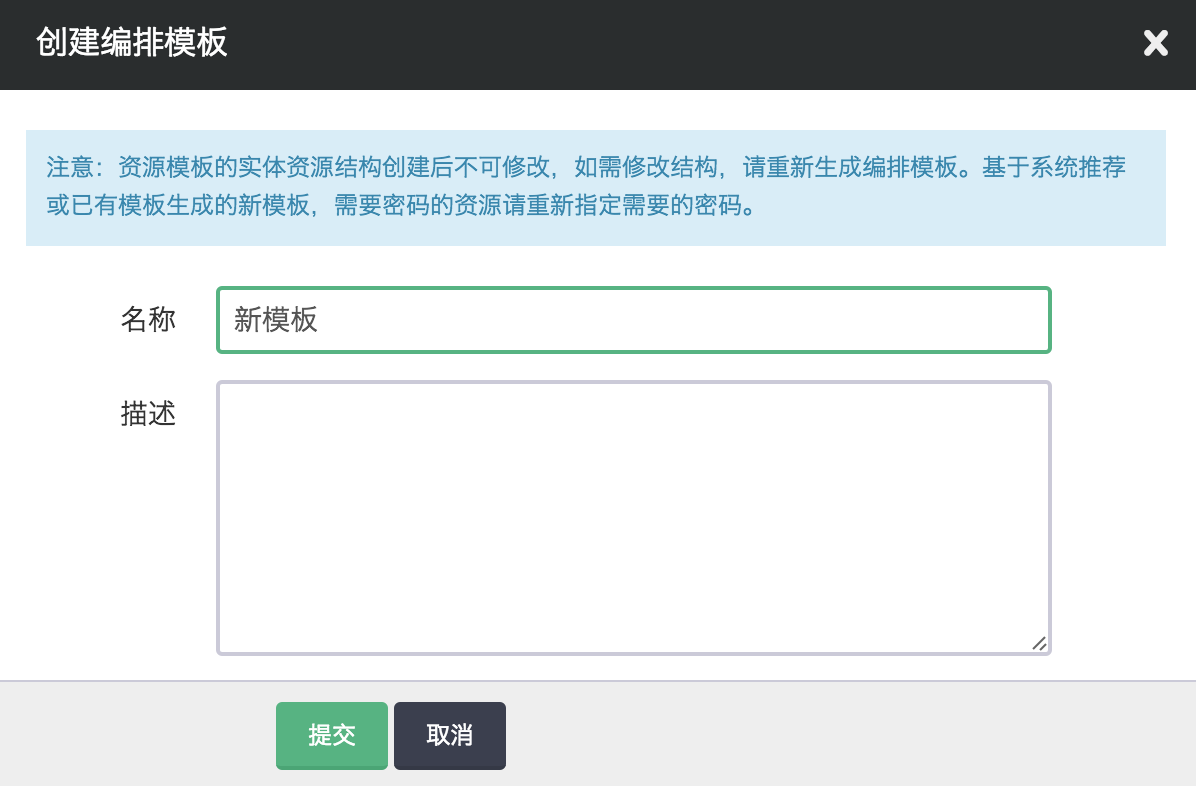
Task: Click the 提交 button to submit
Action: click(x=331, y=735)
